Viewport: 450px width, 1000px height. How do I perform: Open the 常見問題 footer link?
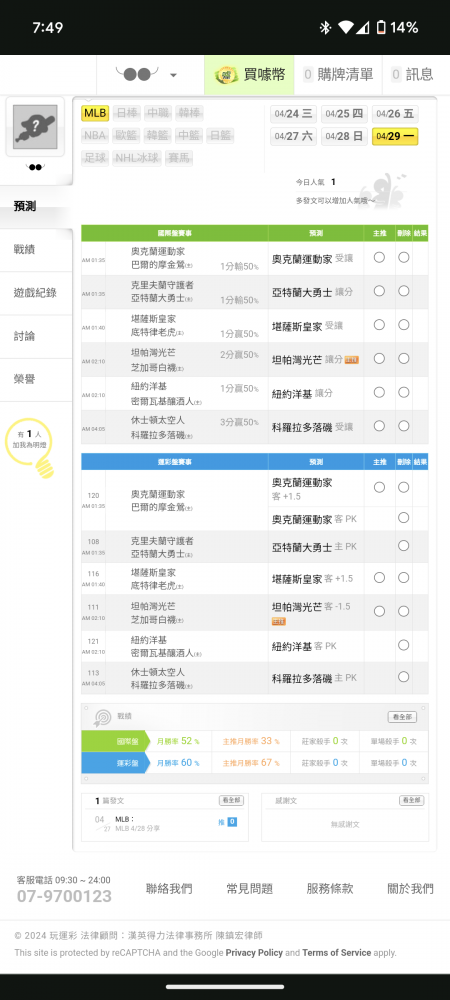coord(249,888)
